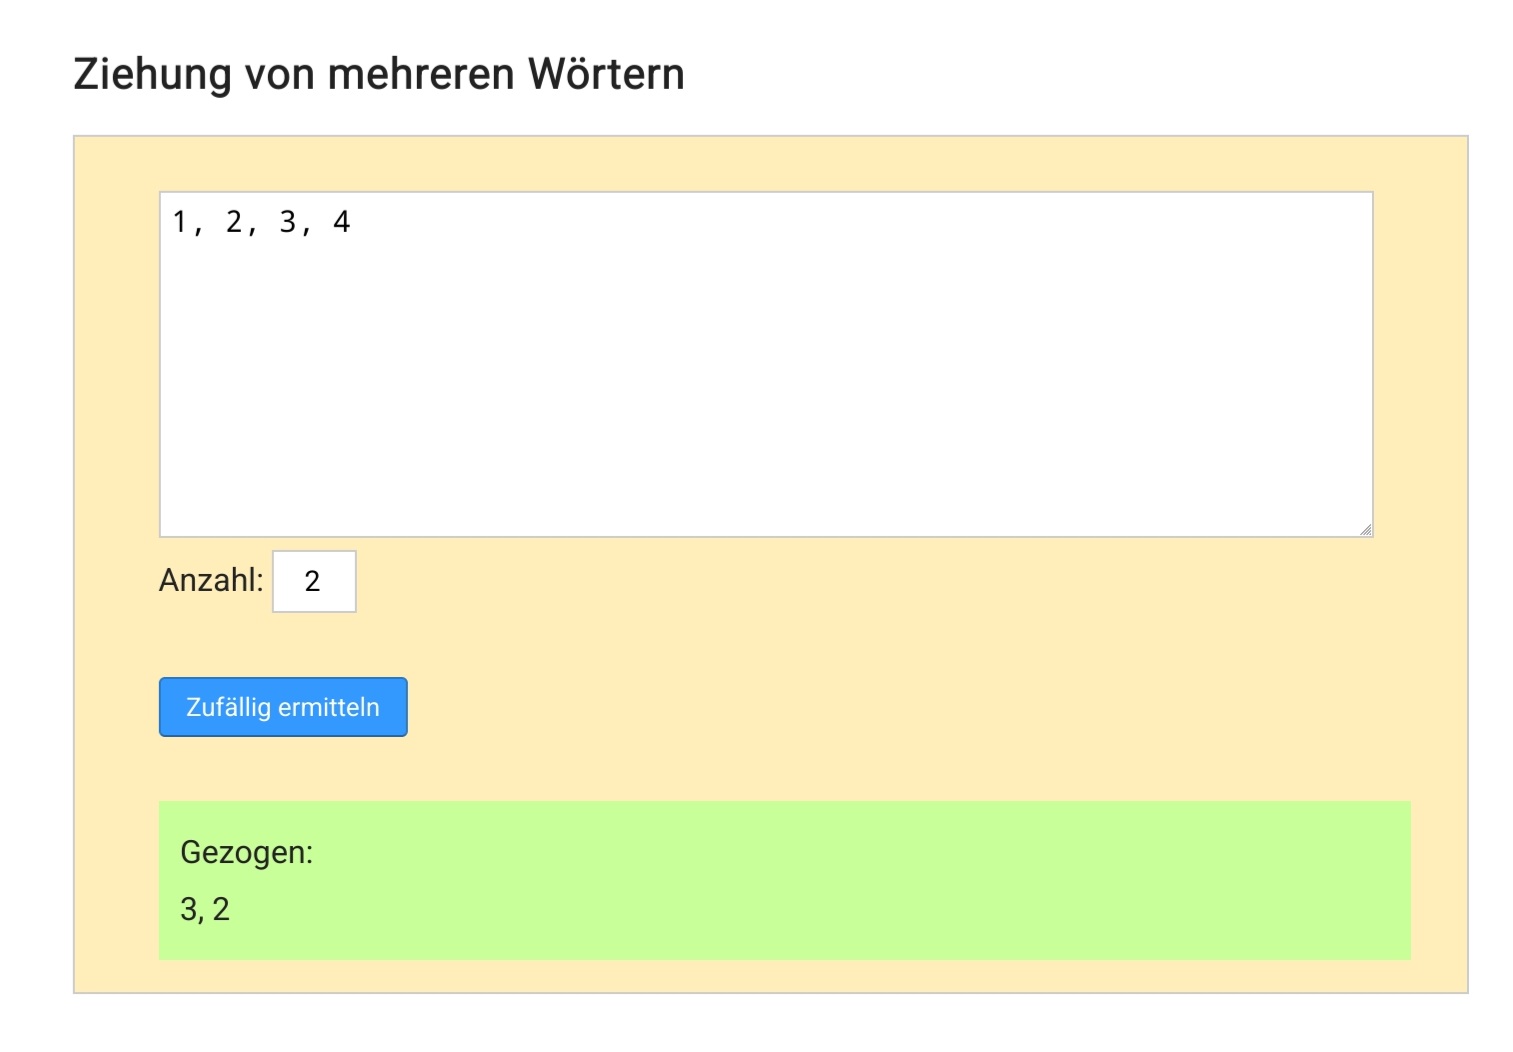Click the "Zufällig ermitteln" button
Image resolution: width=1513 pixels, height=1052 pixels.
283,707
